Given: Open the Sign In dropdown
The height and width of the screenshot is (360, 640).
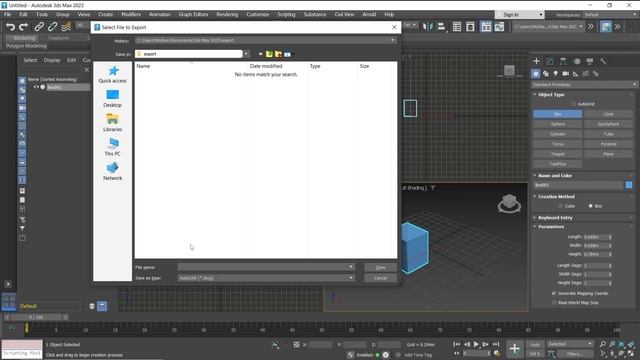Looking at the screenshot, I should tap(520, 15).
